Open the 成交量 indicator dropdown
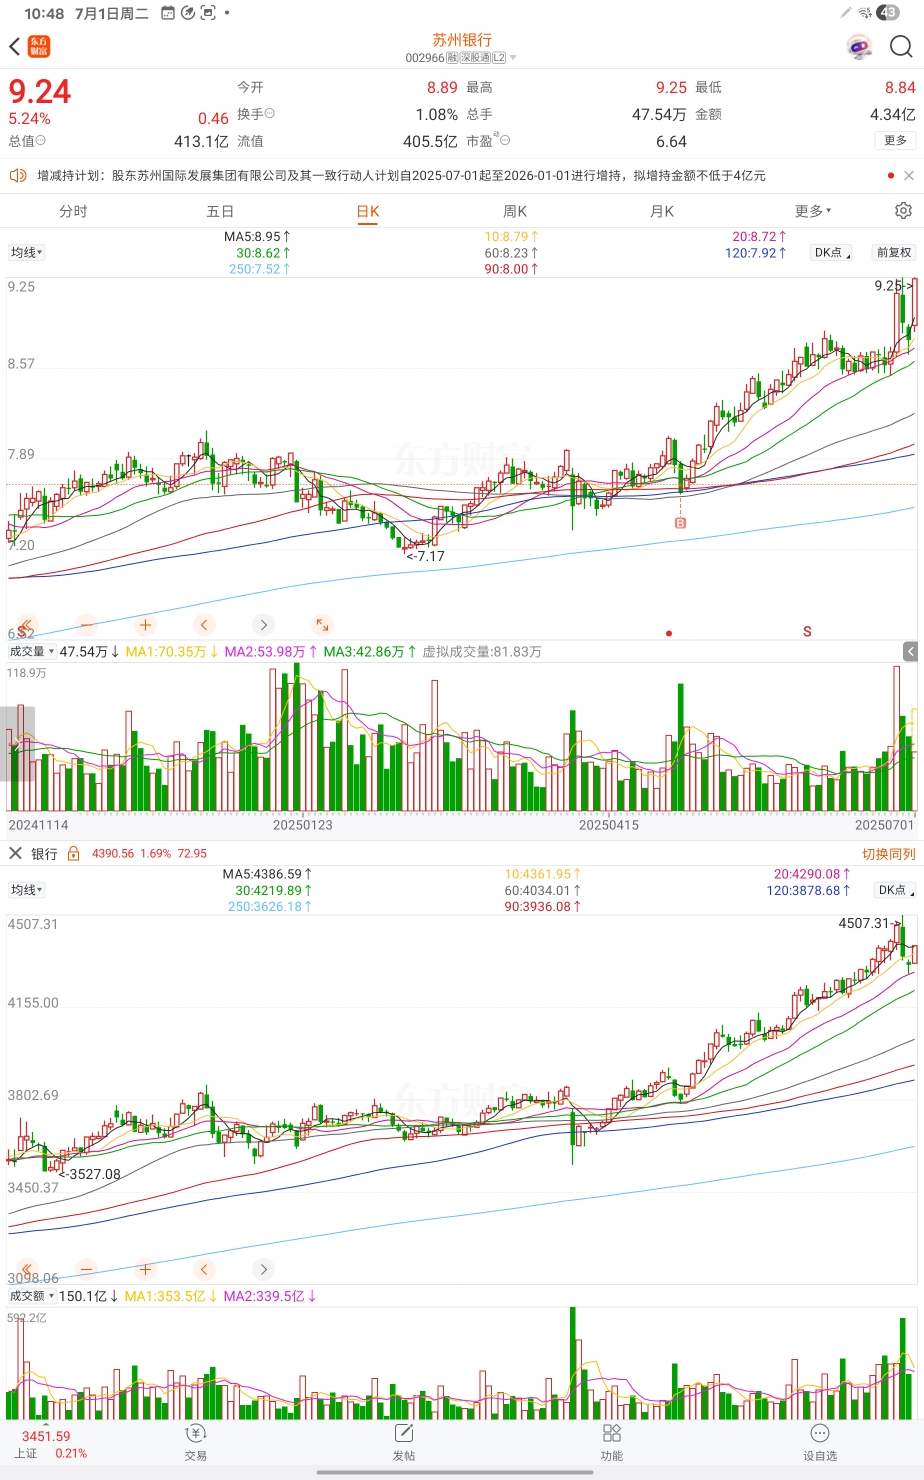This screenshot has width=924, height=1480. [x=32, y=651]
